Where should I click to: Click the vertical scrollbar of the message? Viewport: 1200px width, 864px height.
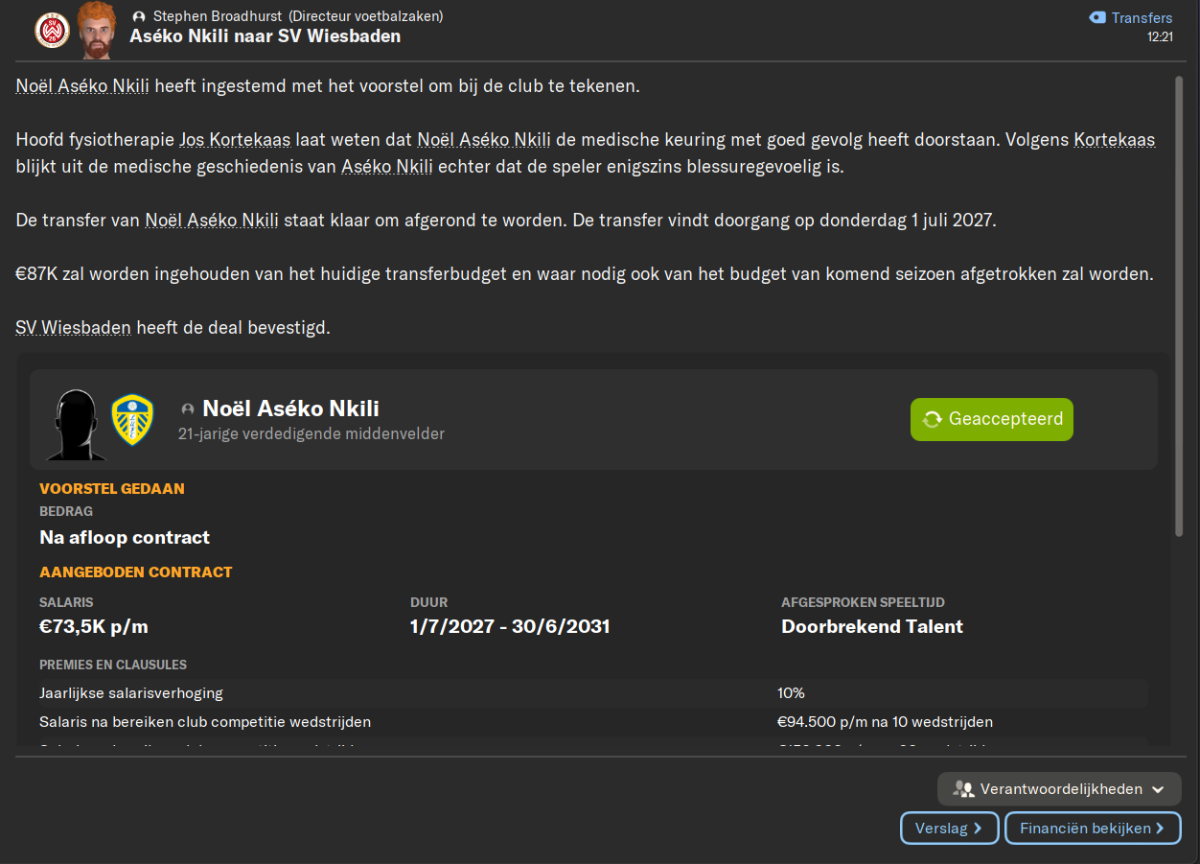tap(1180, 305)
